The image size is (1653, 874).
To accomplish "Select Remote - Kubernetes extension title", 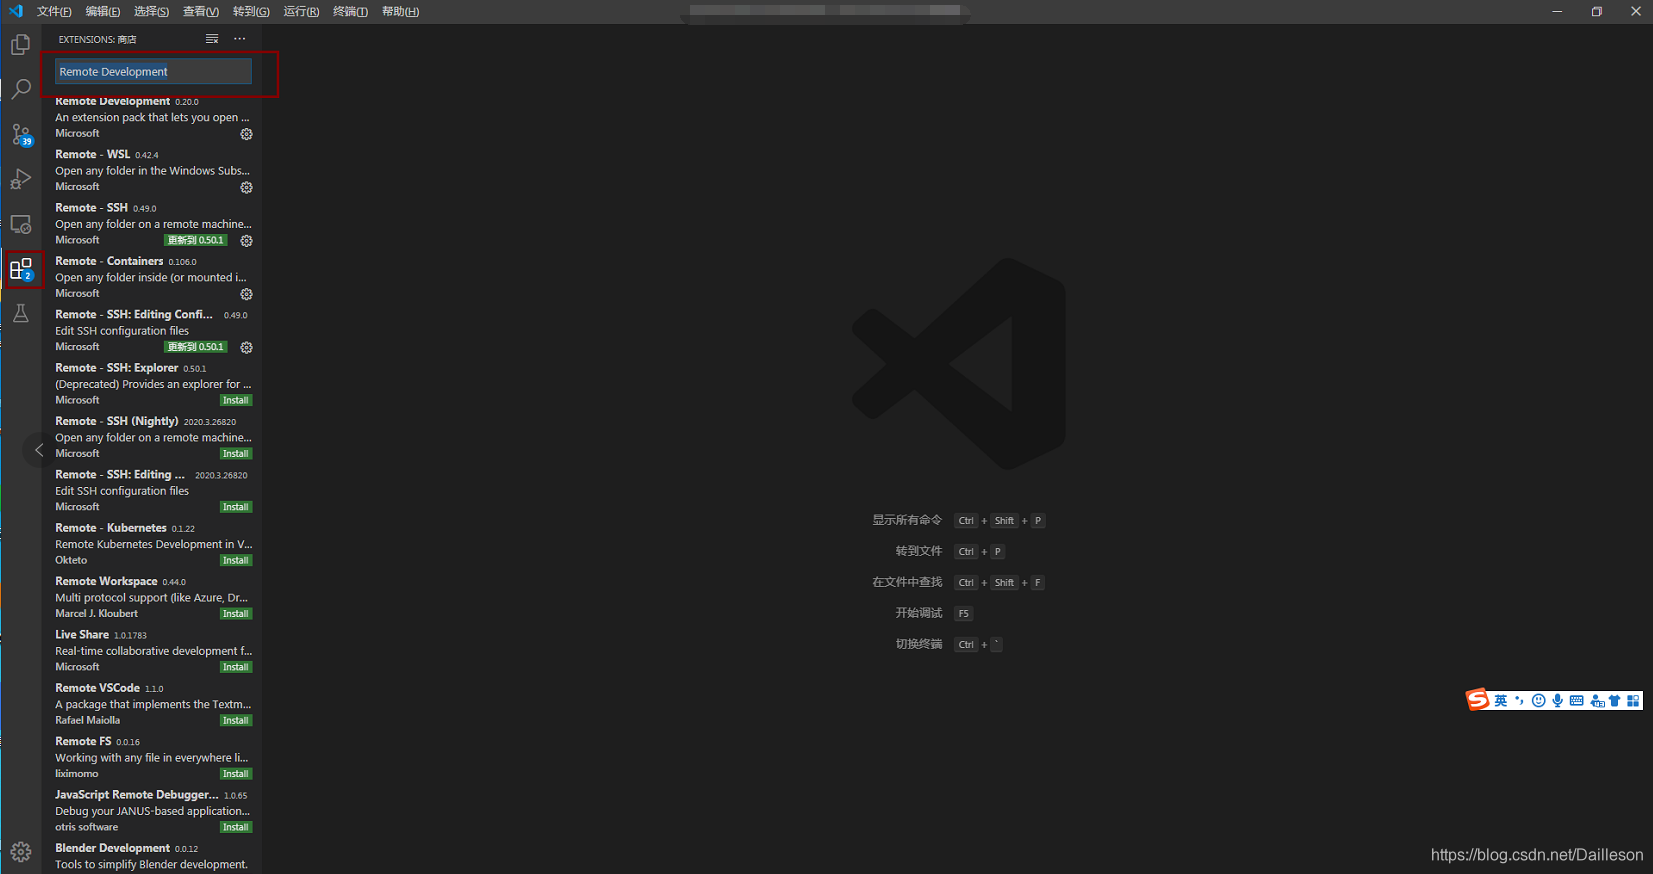I will [111, 528].
